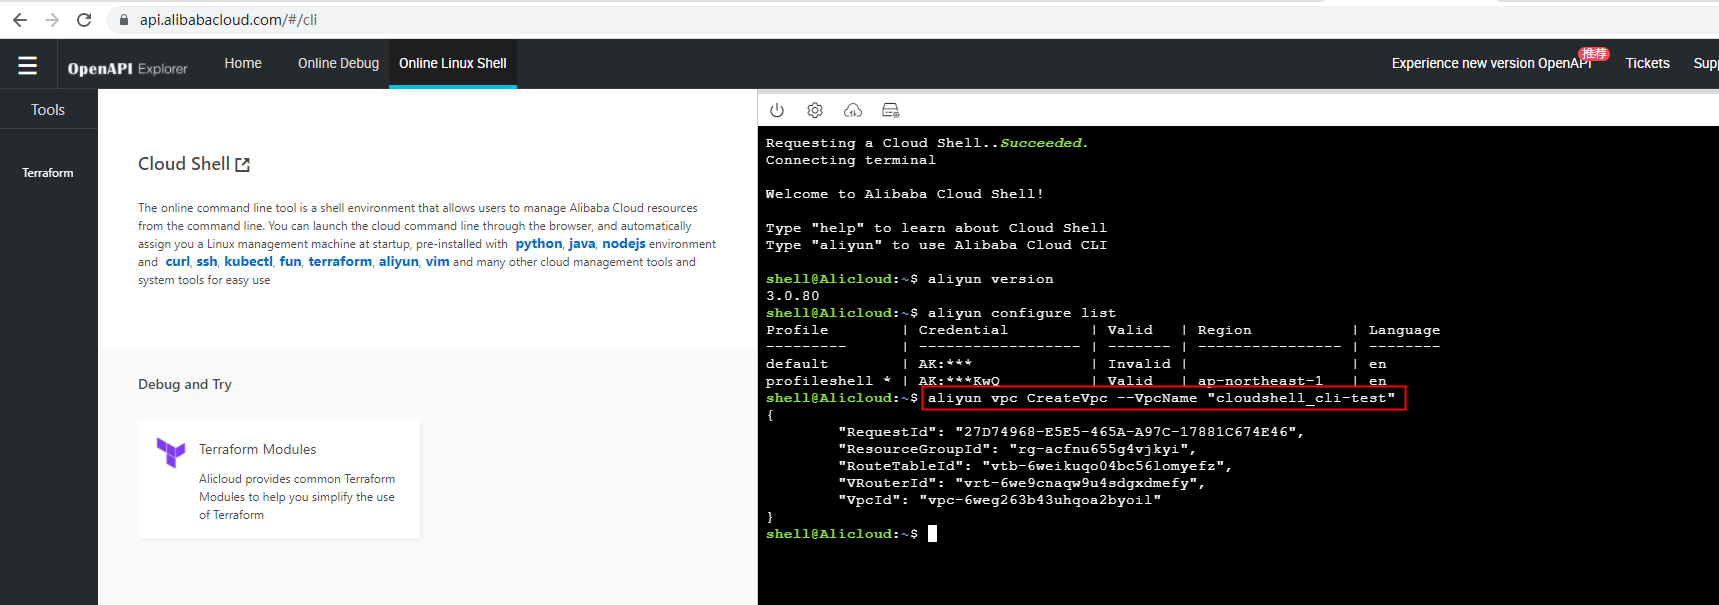Click the java link
The image size is (1719, 605).
[x=582, y=244]
